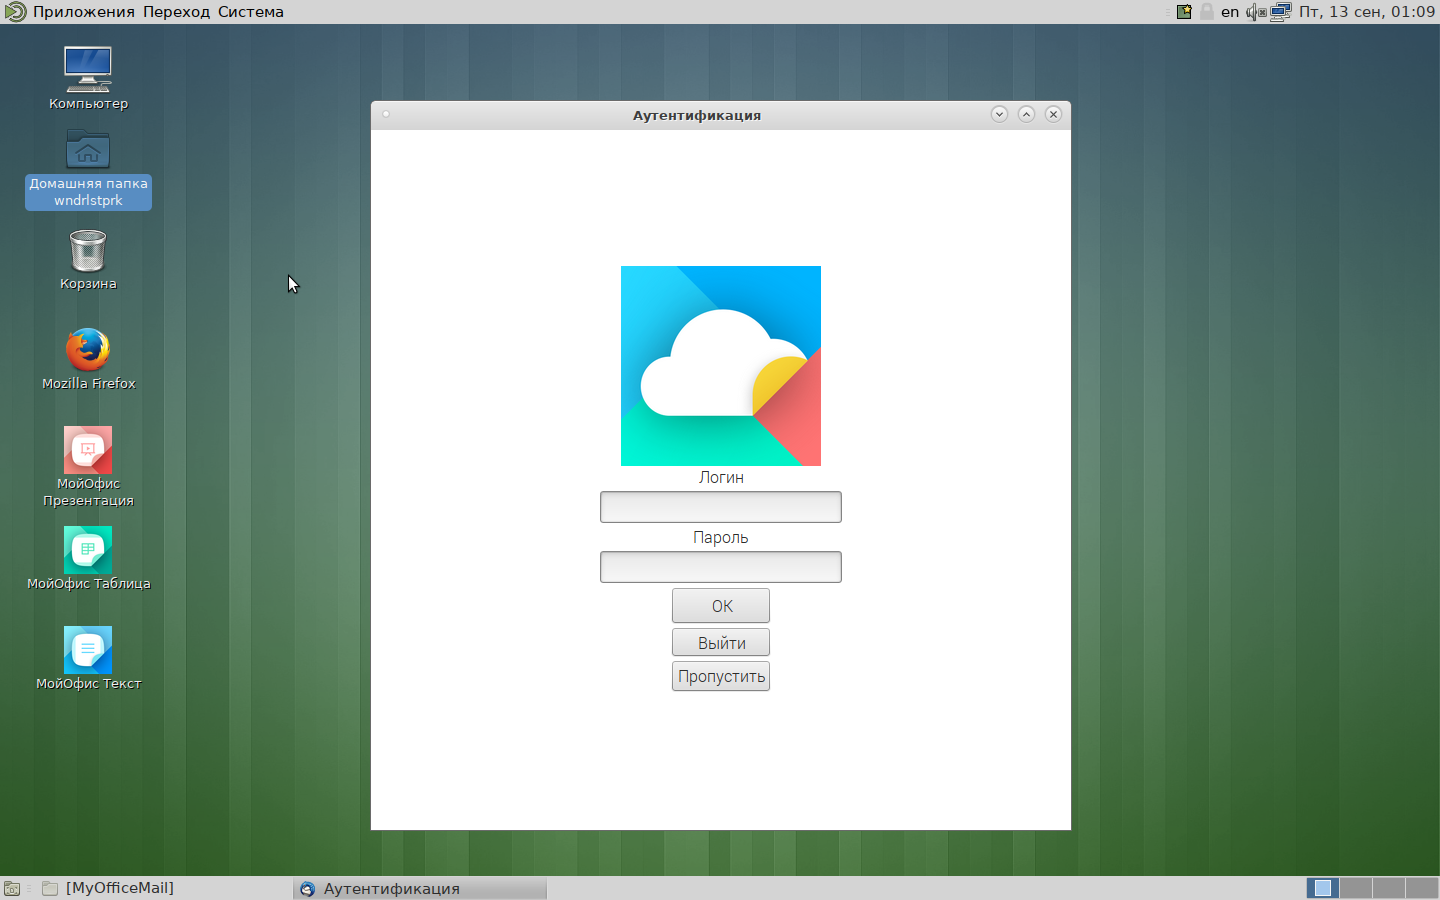The width and height of the screenshot is (1440, 900).
Task: Click the window menu dot in Аутентификация title bar
Action: coord(386,114)
